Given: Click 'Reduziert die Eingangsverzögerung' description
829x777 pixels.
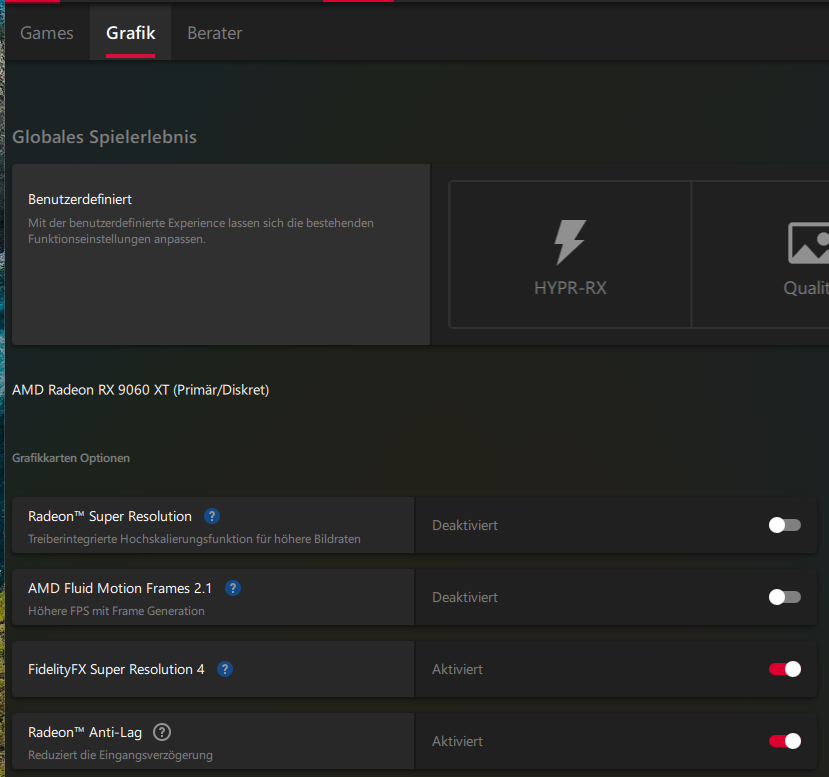Looking at the screenshot, I should point(121,755).
